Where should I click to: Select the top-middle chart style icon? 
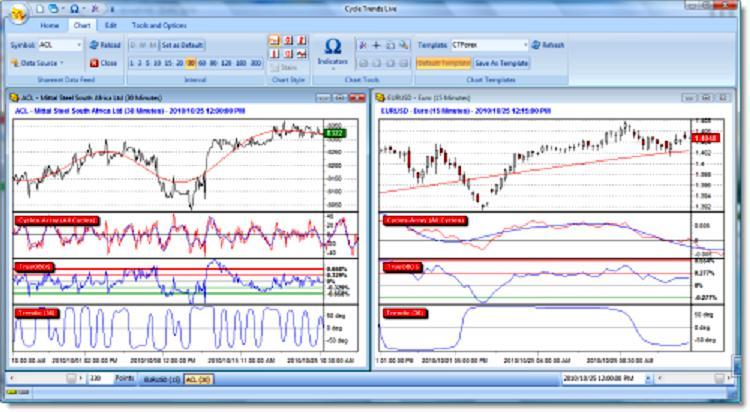[x=288, y=40]
